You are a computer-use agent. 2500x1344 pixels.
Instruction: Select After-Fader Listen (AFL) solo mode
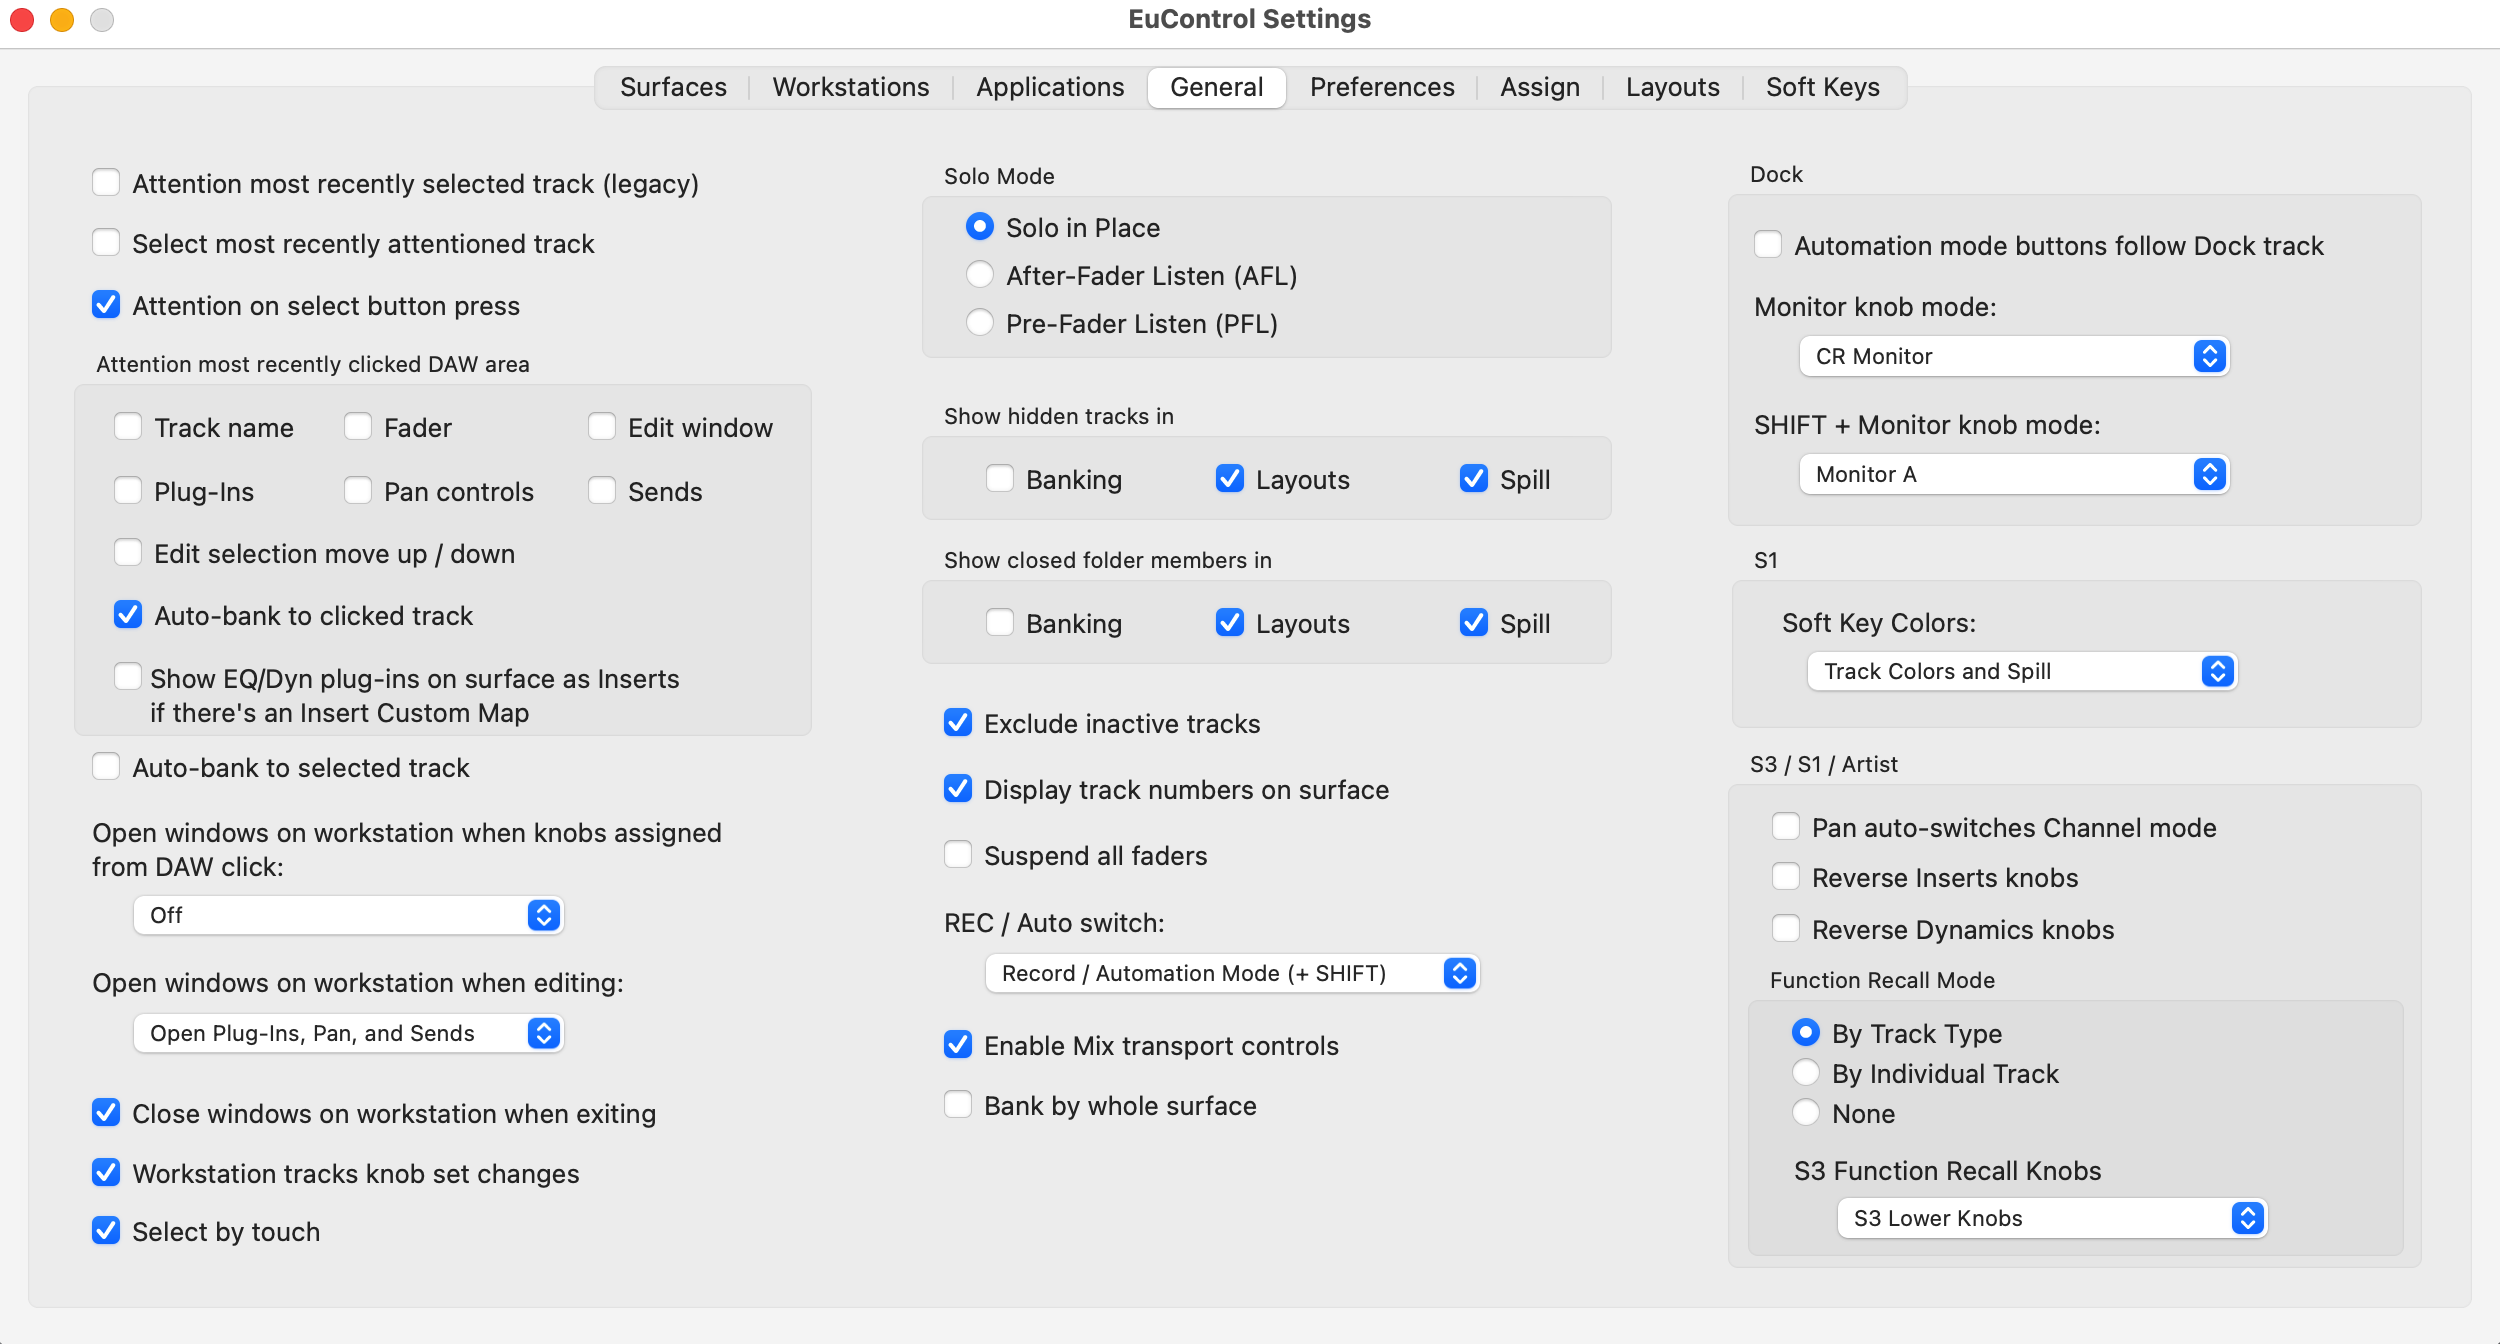980,275
